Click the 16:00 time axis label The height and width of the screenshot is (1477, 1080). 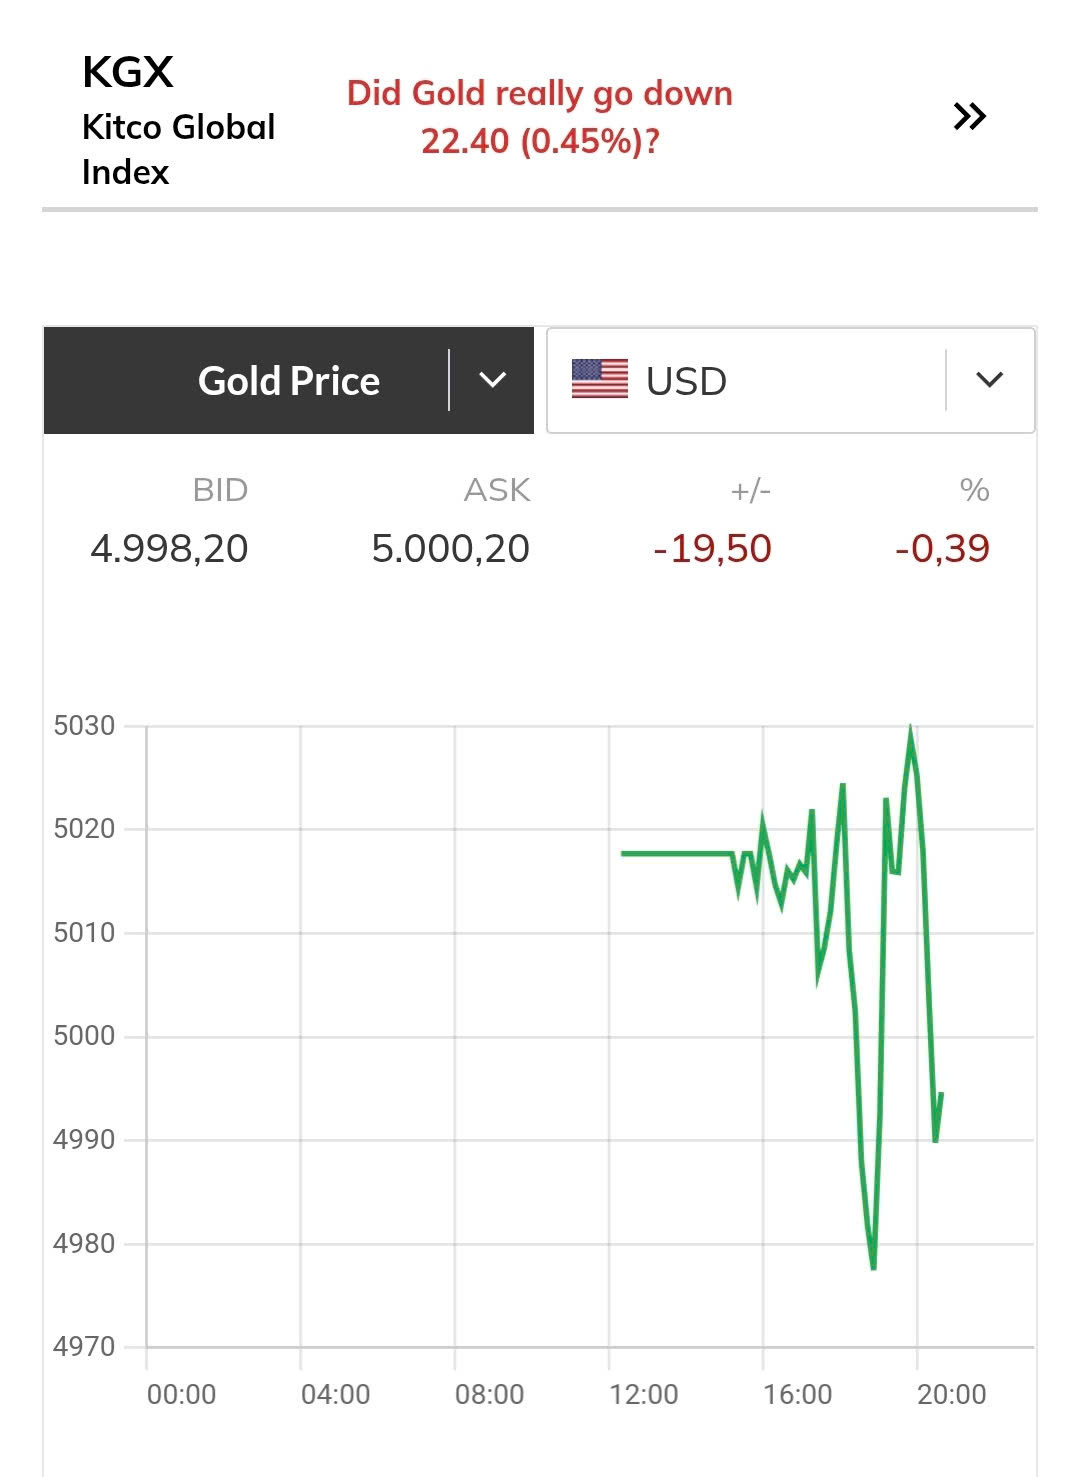click(x=797, y=1394)
